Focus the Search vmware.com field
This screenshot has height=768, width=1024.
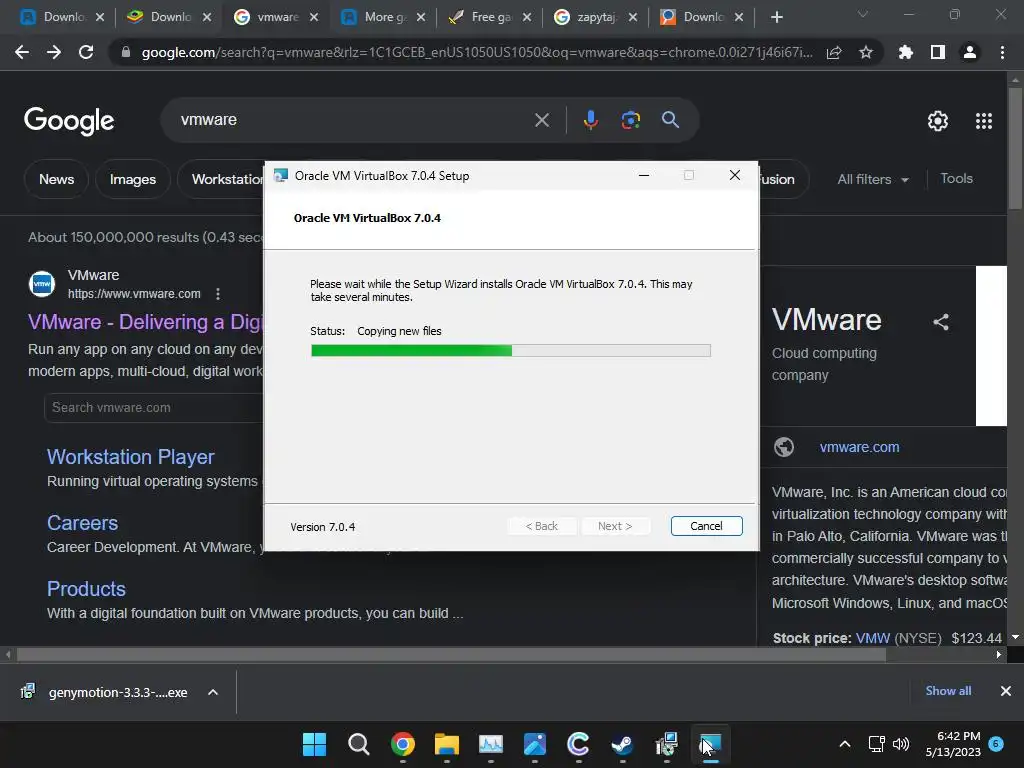point(154,408)
